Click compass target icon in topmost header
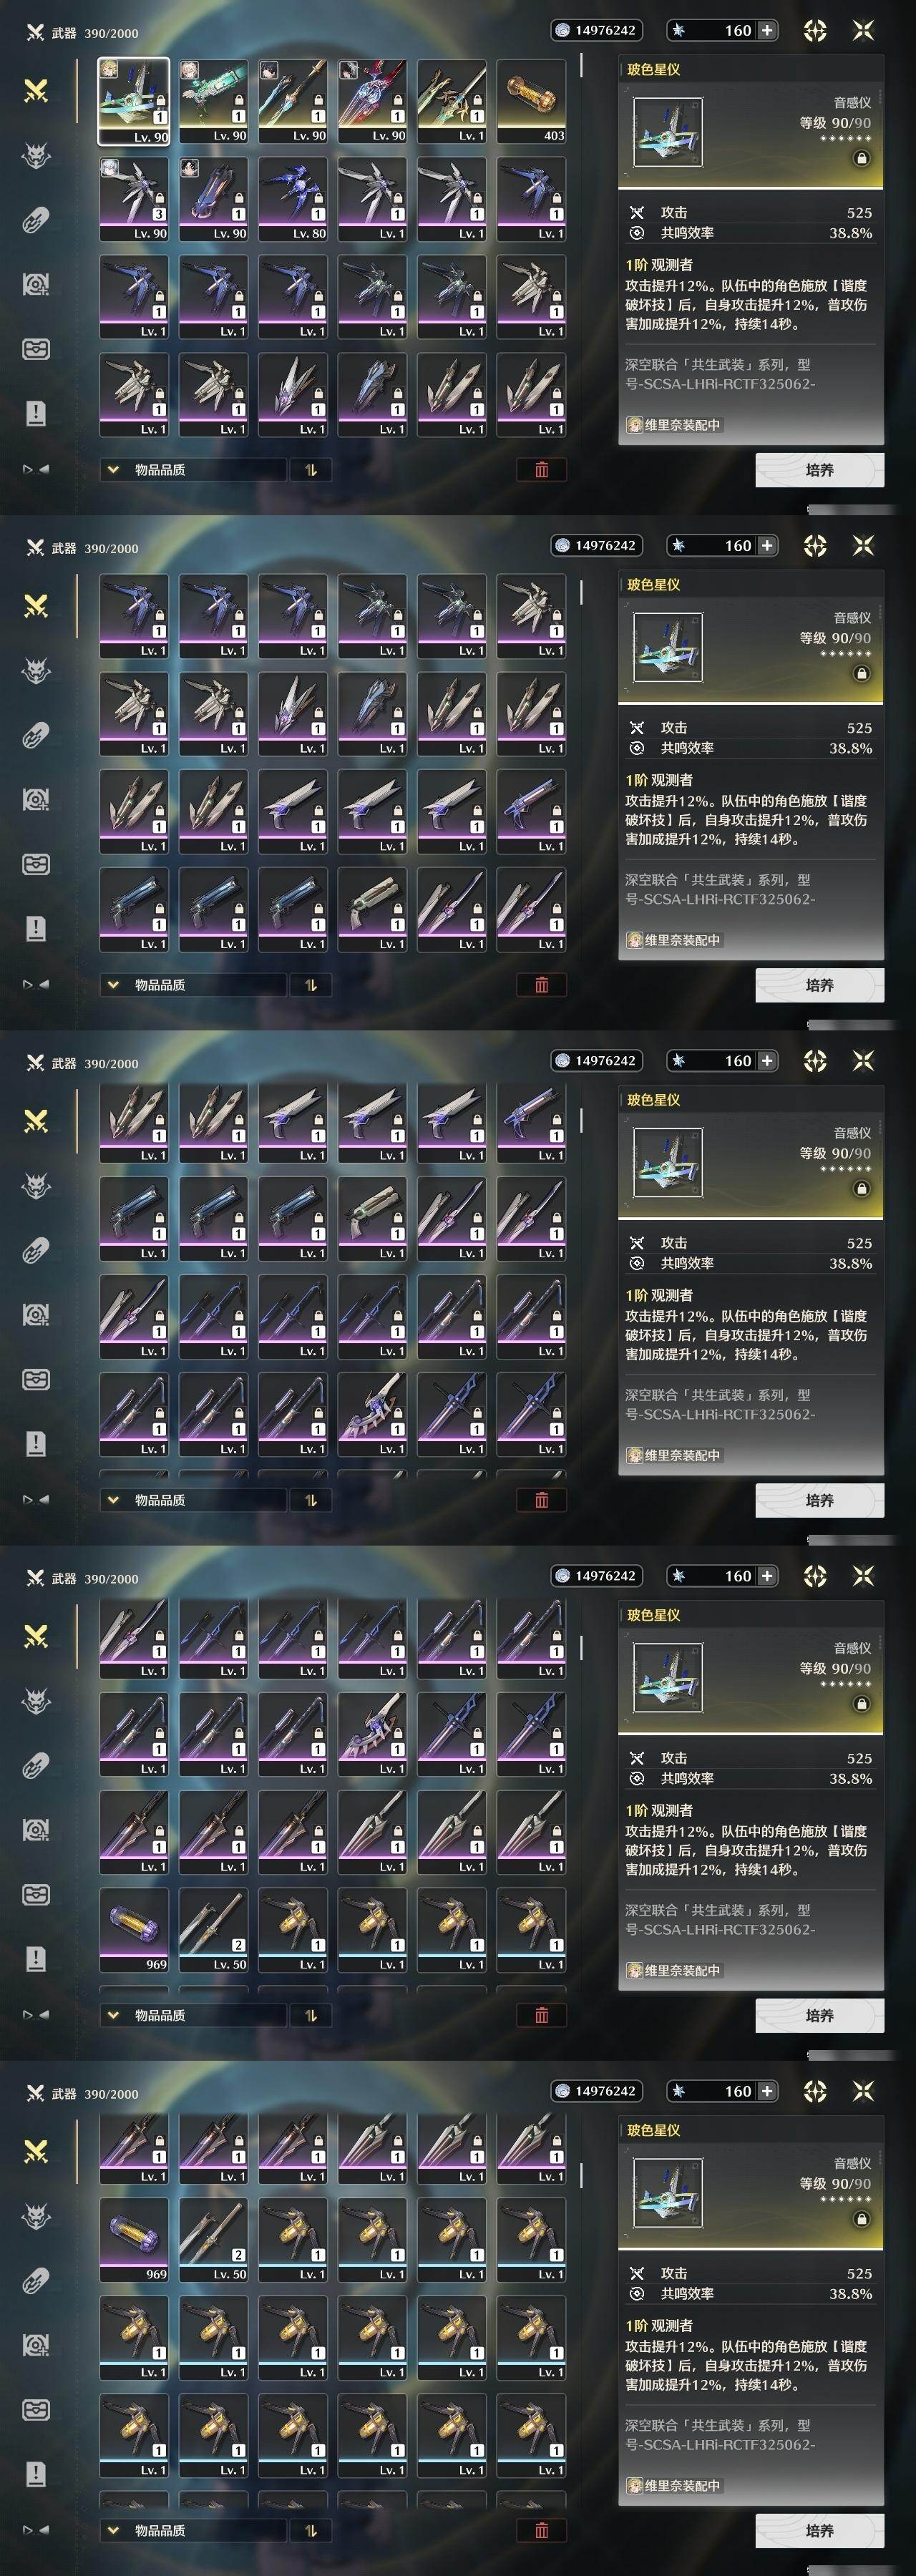Image resolution: width=916 pixels, height=2576 pixels. 815,30
